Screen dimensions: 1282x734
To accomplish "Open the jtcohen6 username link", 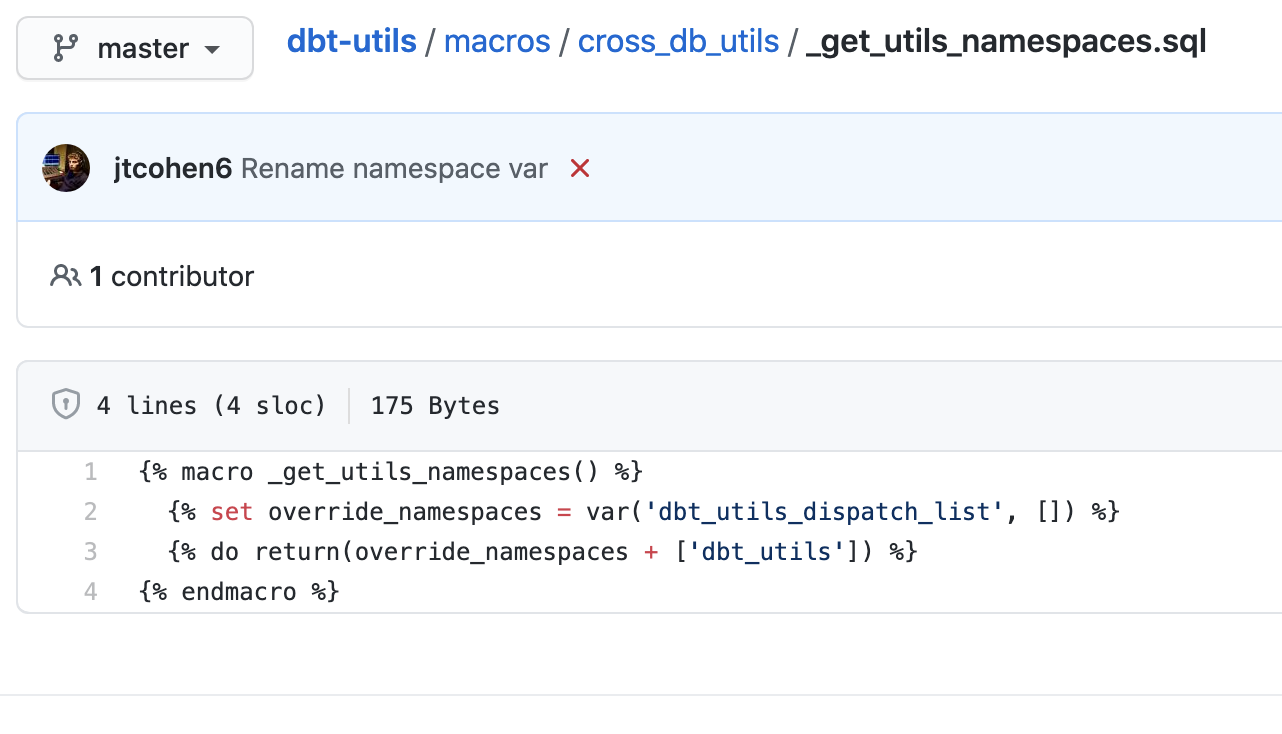I will coord(173,169).
